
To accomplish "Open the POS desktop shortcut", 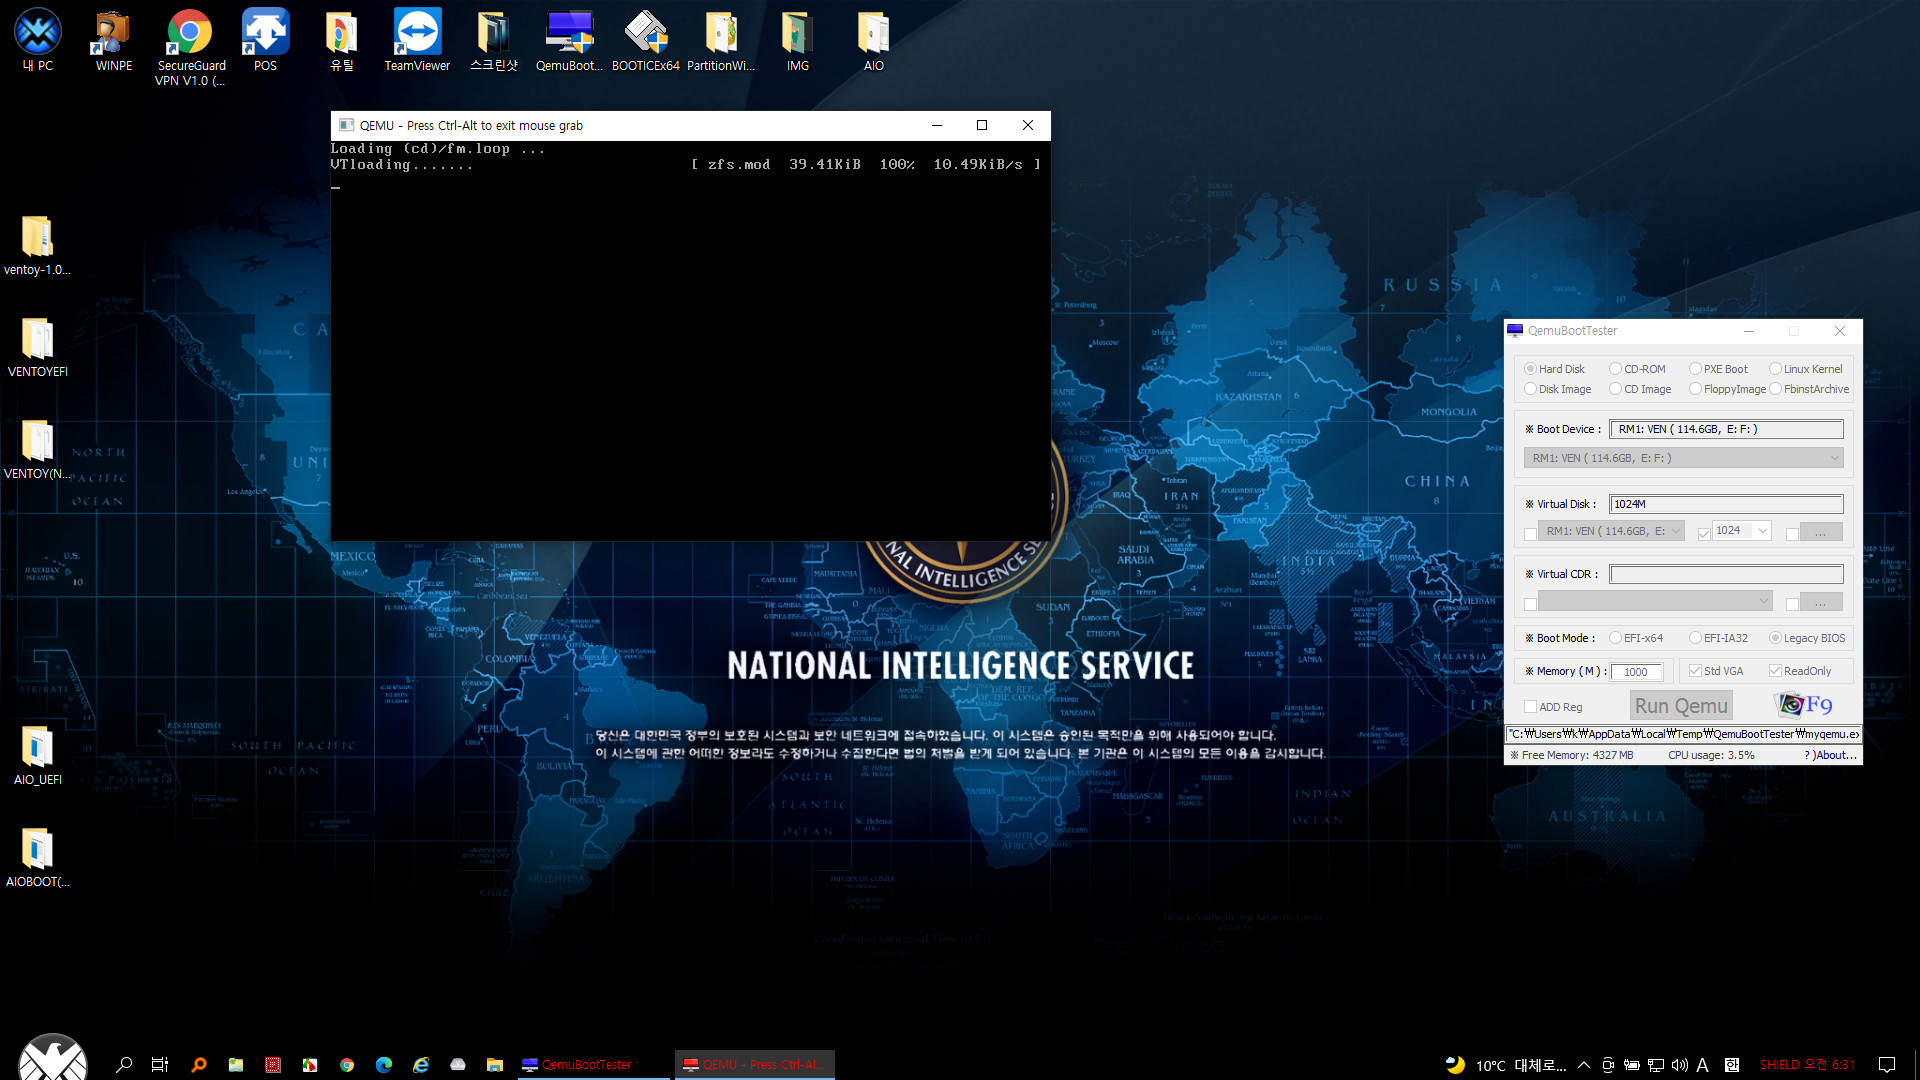I will 265,40.
